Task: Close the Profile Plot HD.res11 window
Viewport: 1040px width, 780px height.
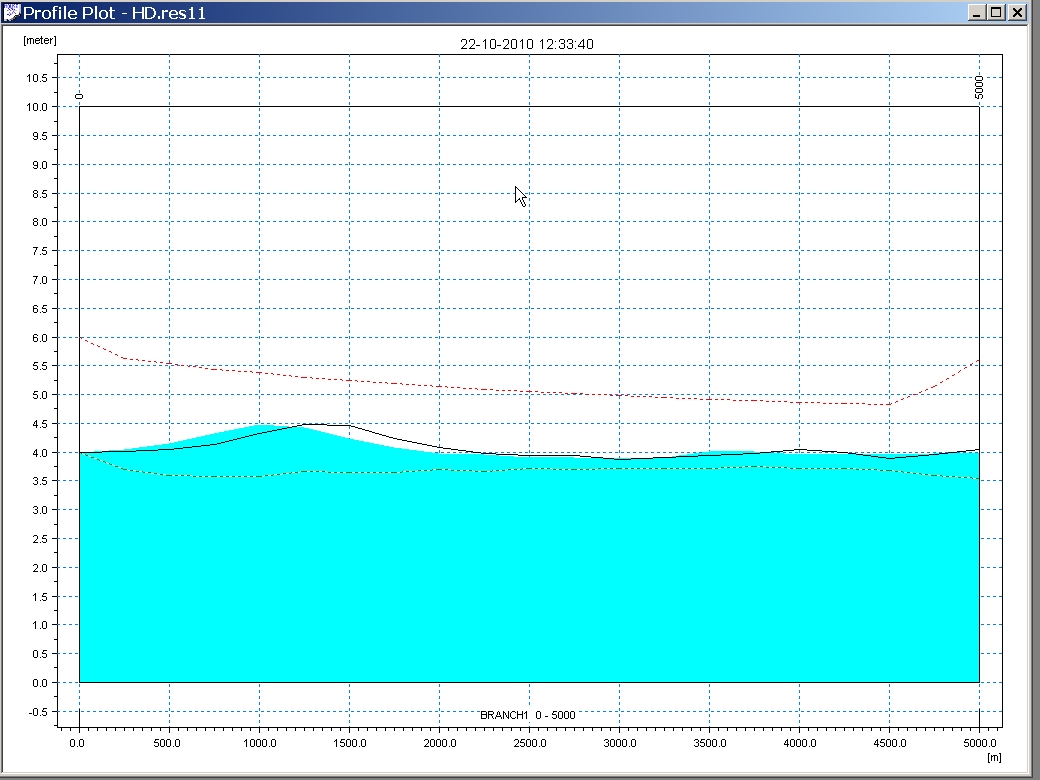Action: [x=1017, y=13]
